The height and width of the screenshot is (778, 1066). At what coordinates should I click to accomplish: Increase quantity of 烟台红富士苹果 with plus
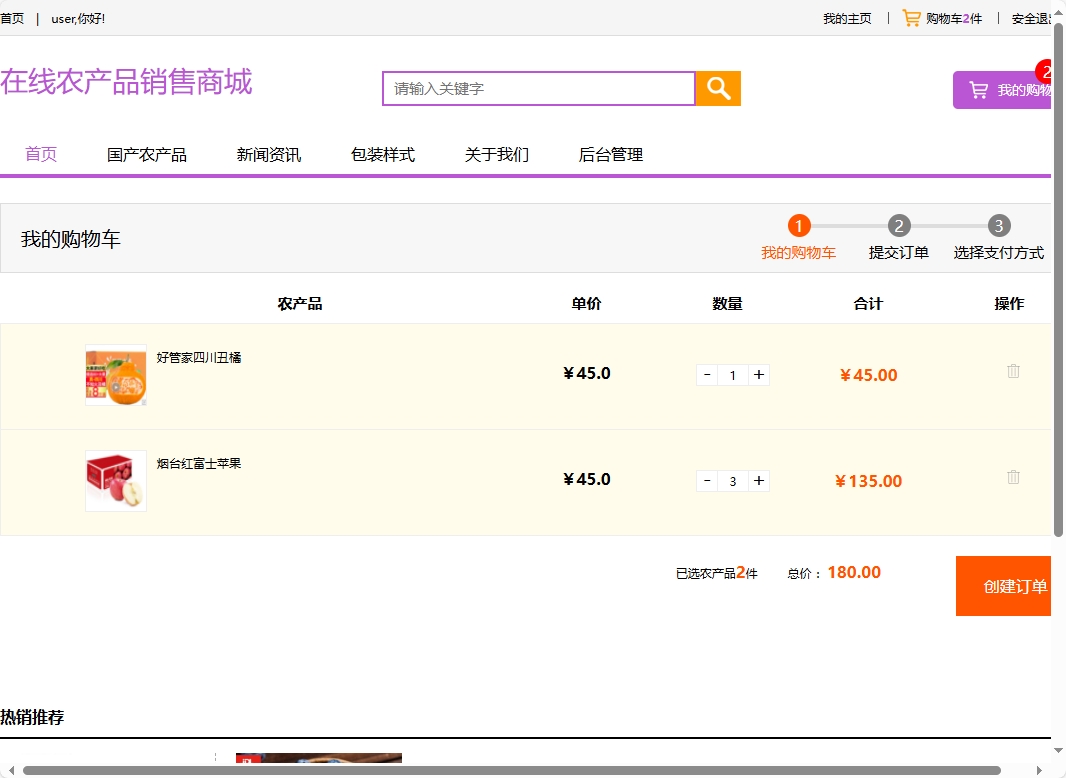tap(759, 481)
